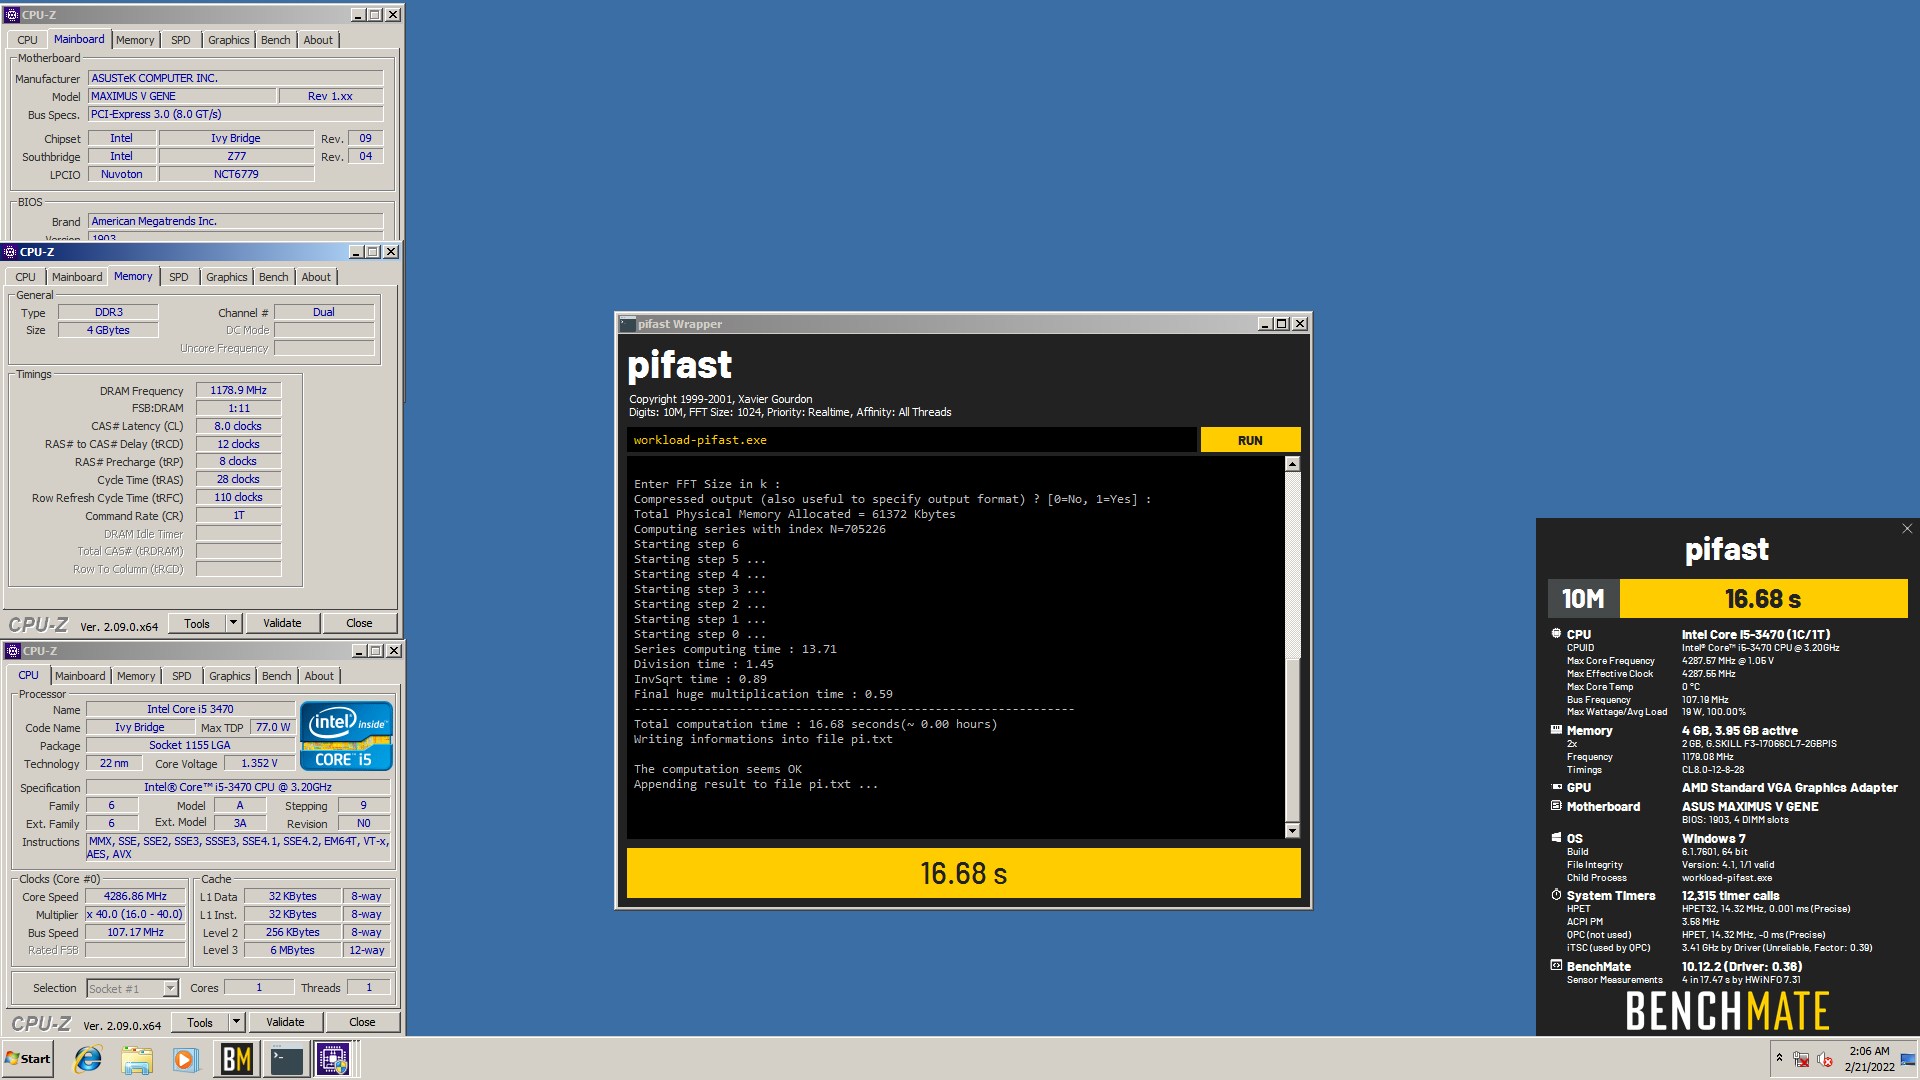
Task: Open Memory tab in the Mainboard CPU-Z window
Action: (135, 40)
